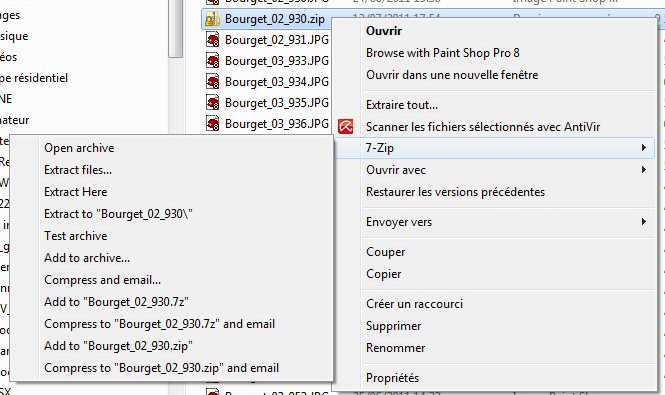Expand the Ouvrir avec submenu arrow
Image resolution: width=665 pixels, height=395 pixels.
click(x=644, y=170)
